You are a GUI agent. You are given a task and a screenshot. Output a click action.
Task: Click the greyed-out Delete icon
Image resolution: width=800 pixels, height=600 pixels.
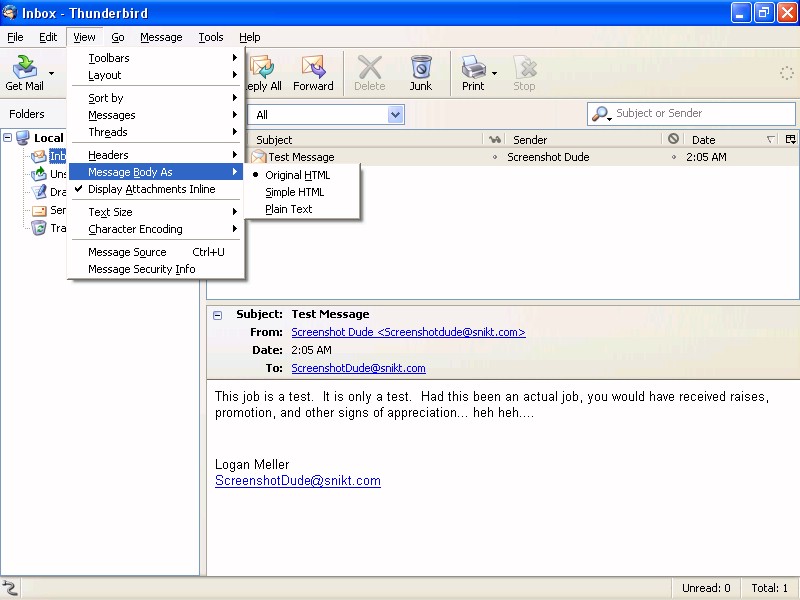pyautogui.click(x=370, y=66)
